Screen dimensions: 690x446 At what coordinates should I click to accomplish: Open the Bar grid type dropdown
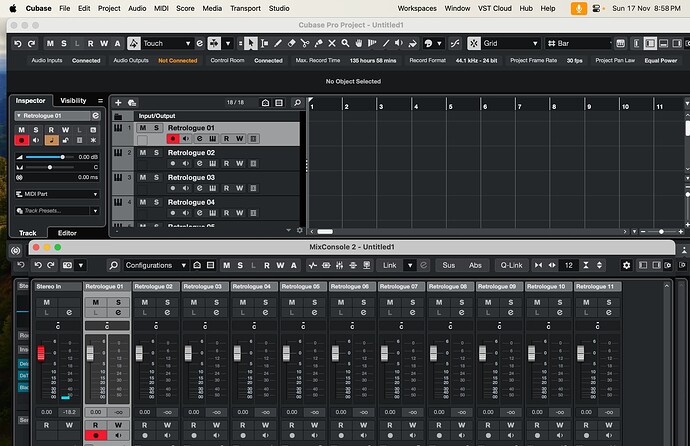[578, 43]
